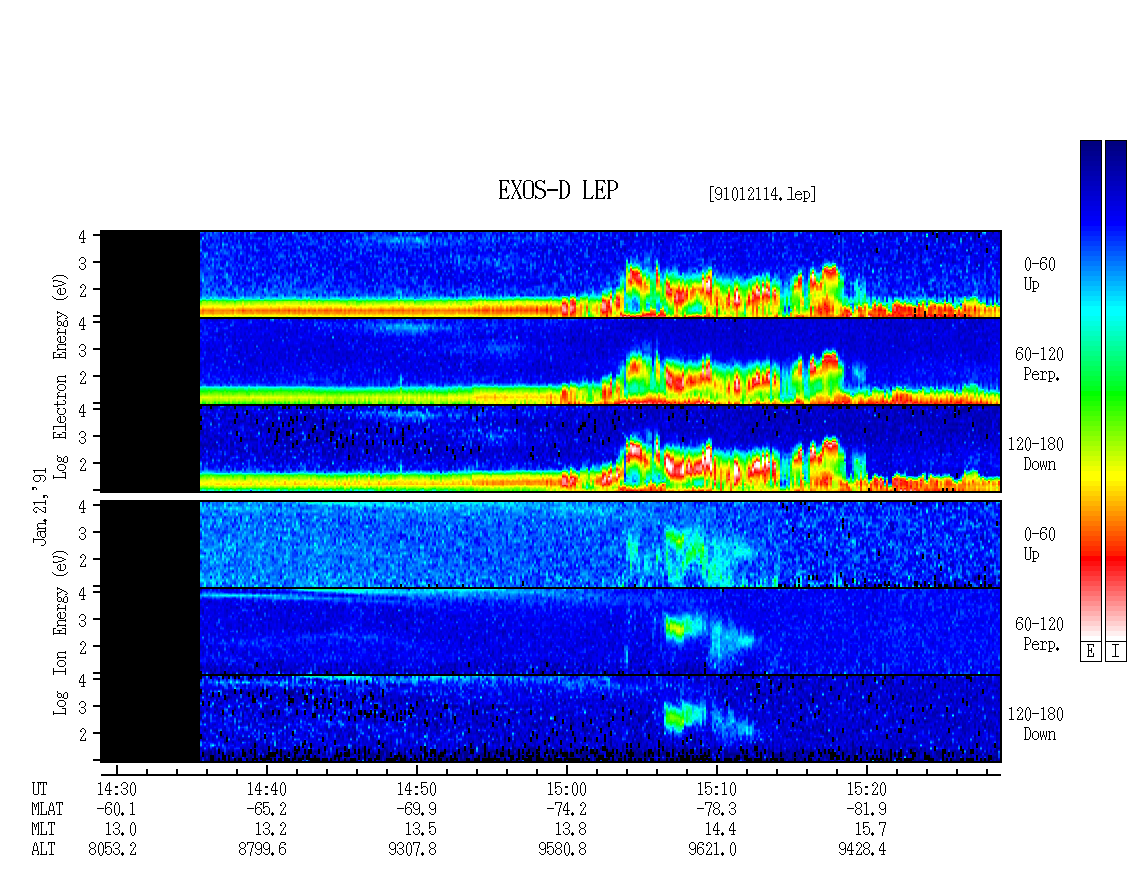Click the MLAT row label

pos(48,809)
